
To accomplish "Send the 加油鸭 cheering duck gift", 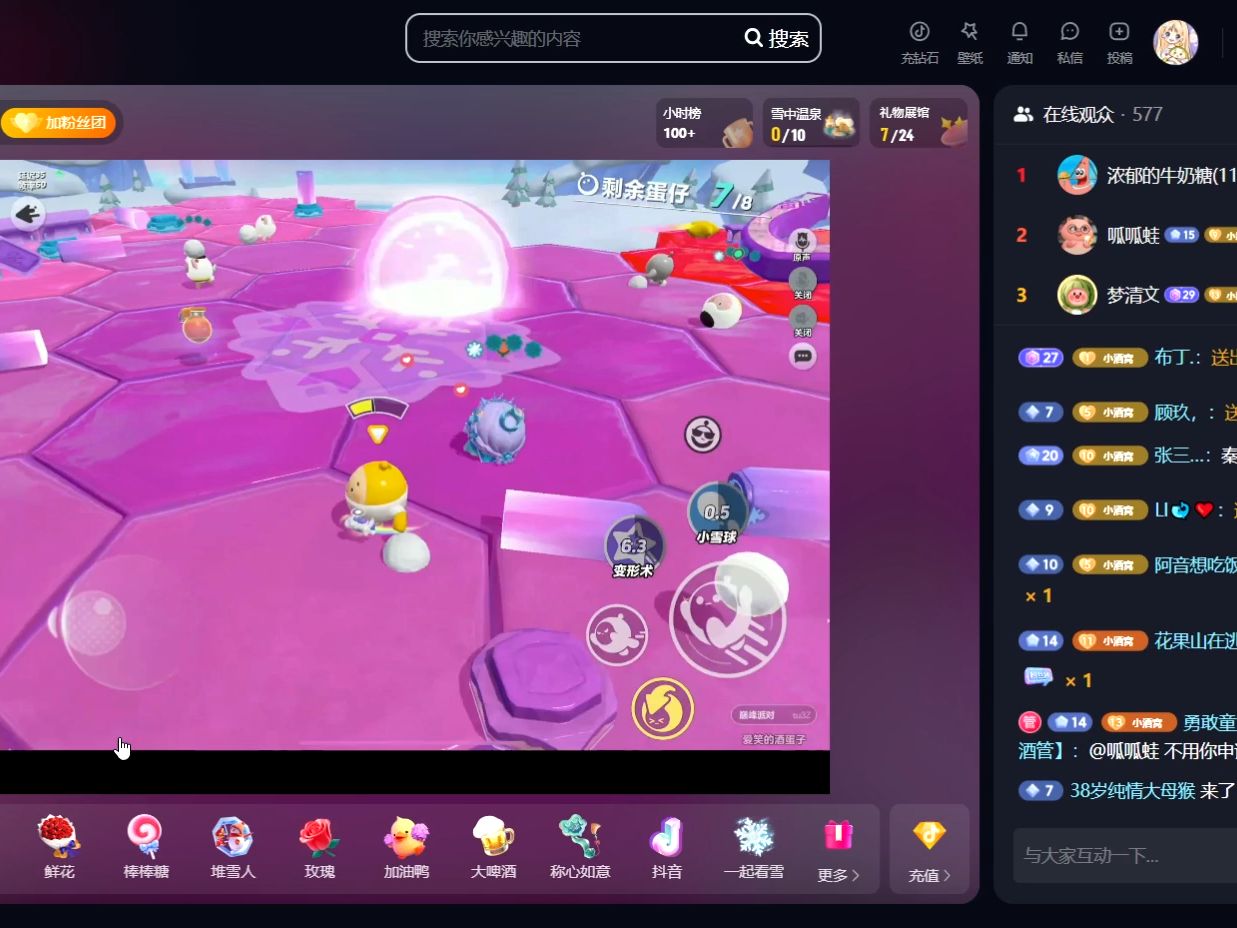I will point(406,847).
